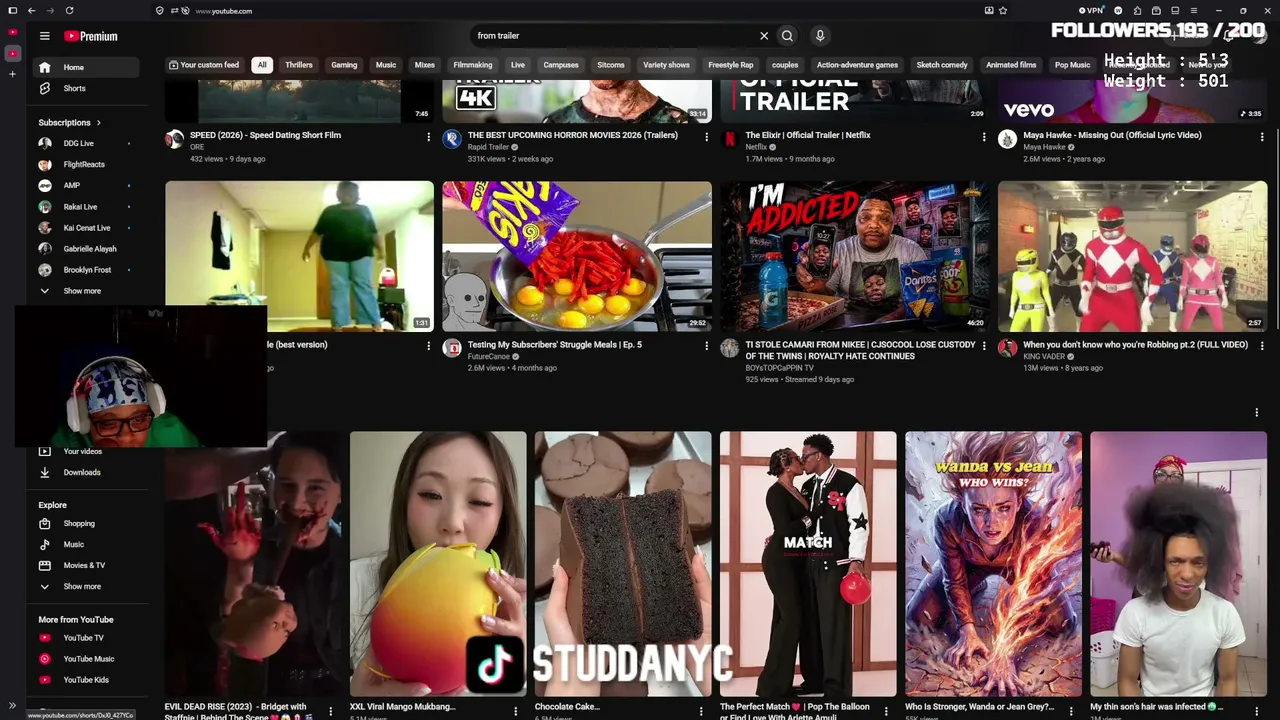Expand the Subscriptions section chevron
1280x720 pixels.
pos(98,123)
